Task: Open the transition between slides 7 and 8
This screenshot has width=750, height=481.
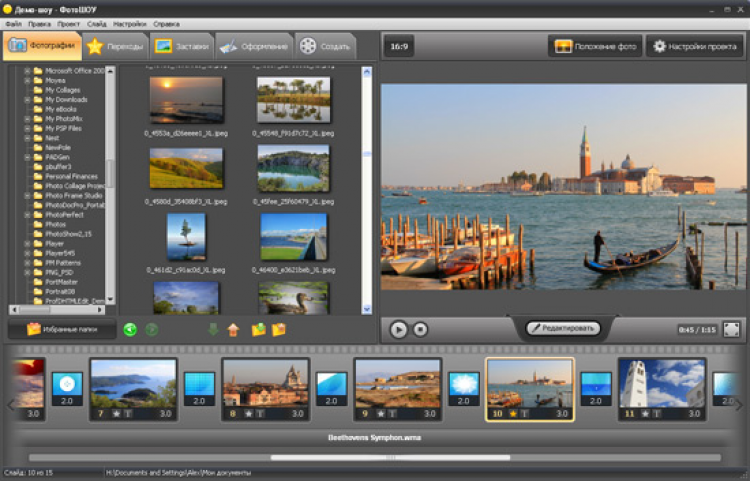Action: [x=199, y=389]
